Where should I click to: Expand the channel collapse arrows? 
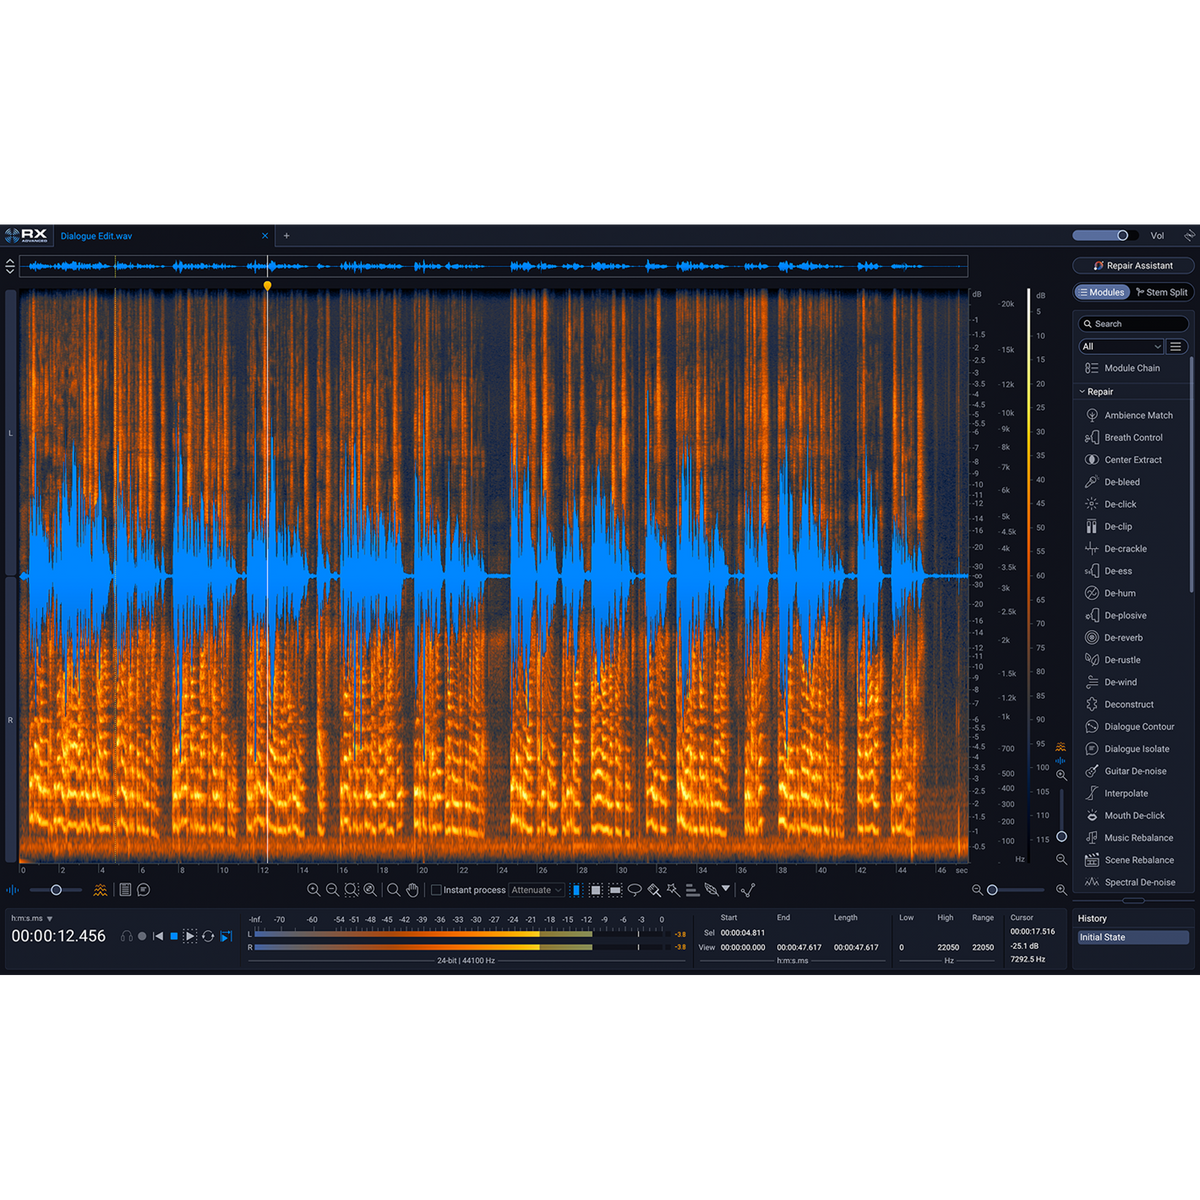10,266
